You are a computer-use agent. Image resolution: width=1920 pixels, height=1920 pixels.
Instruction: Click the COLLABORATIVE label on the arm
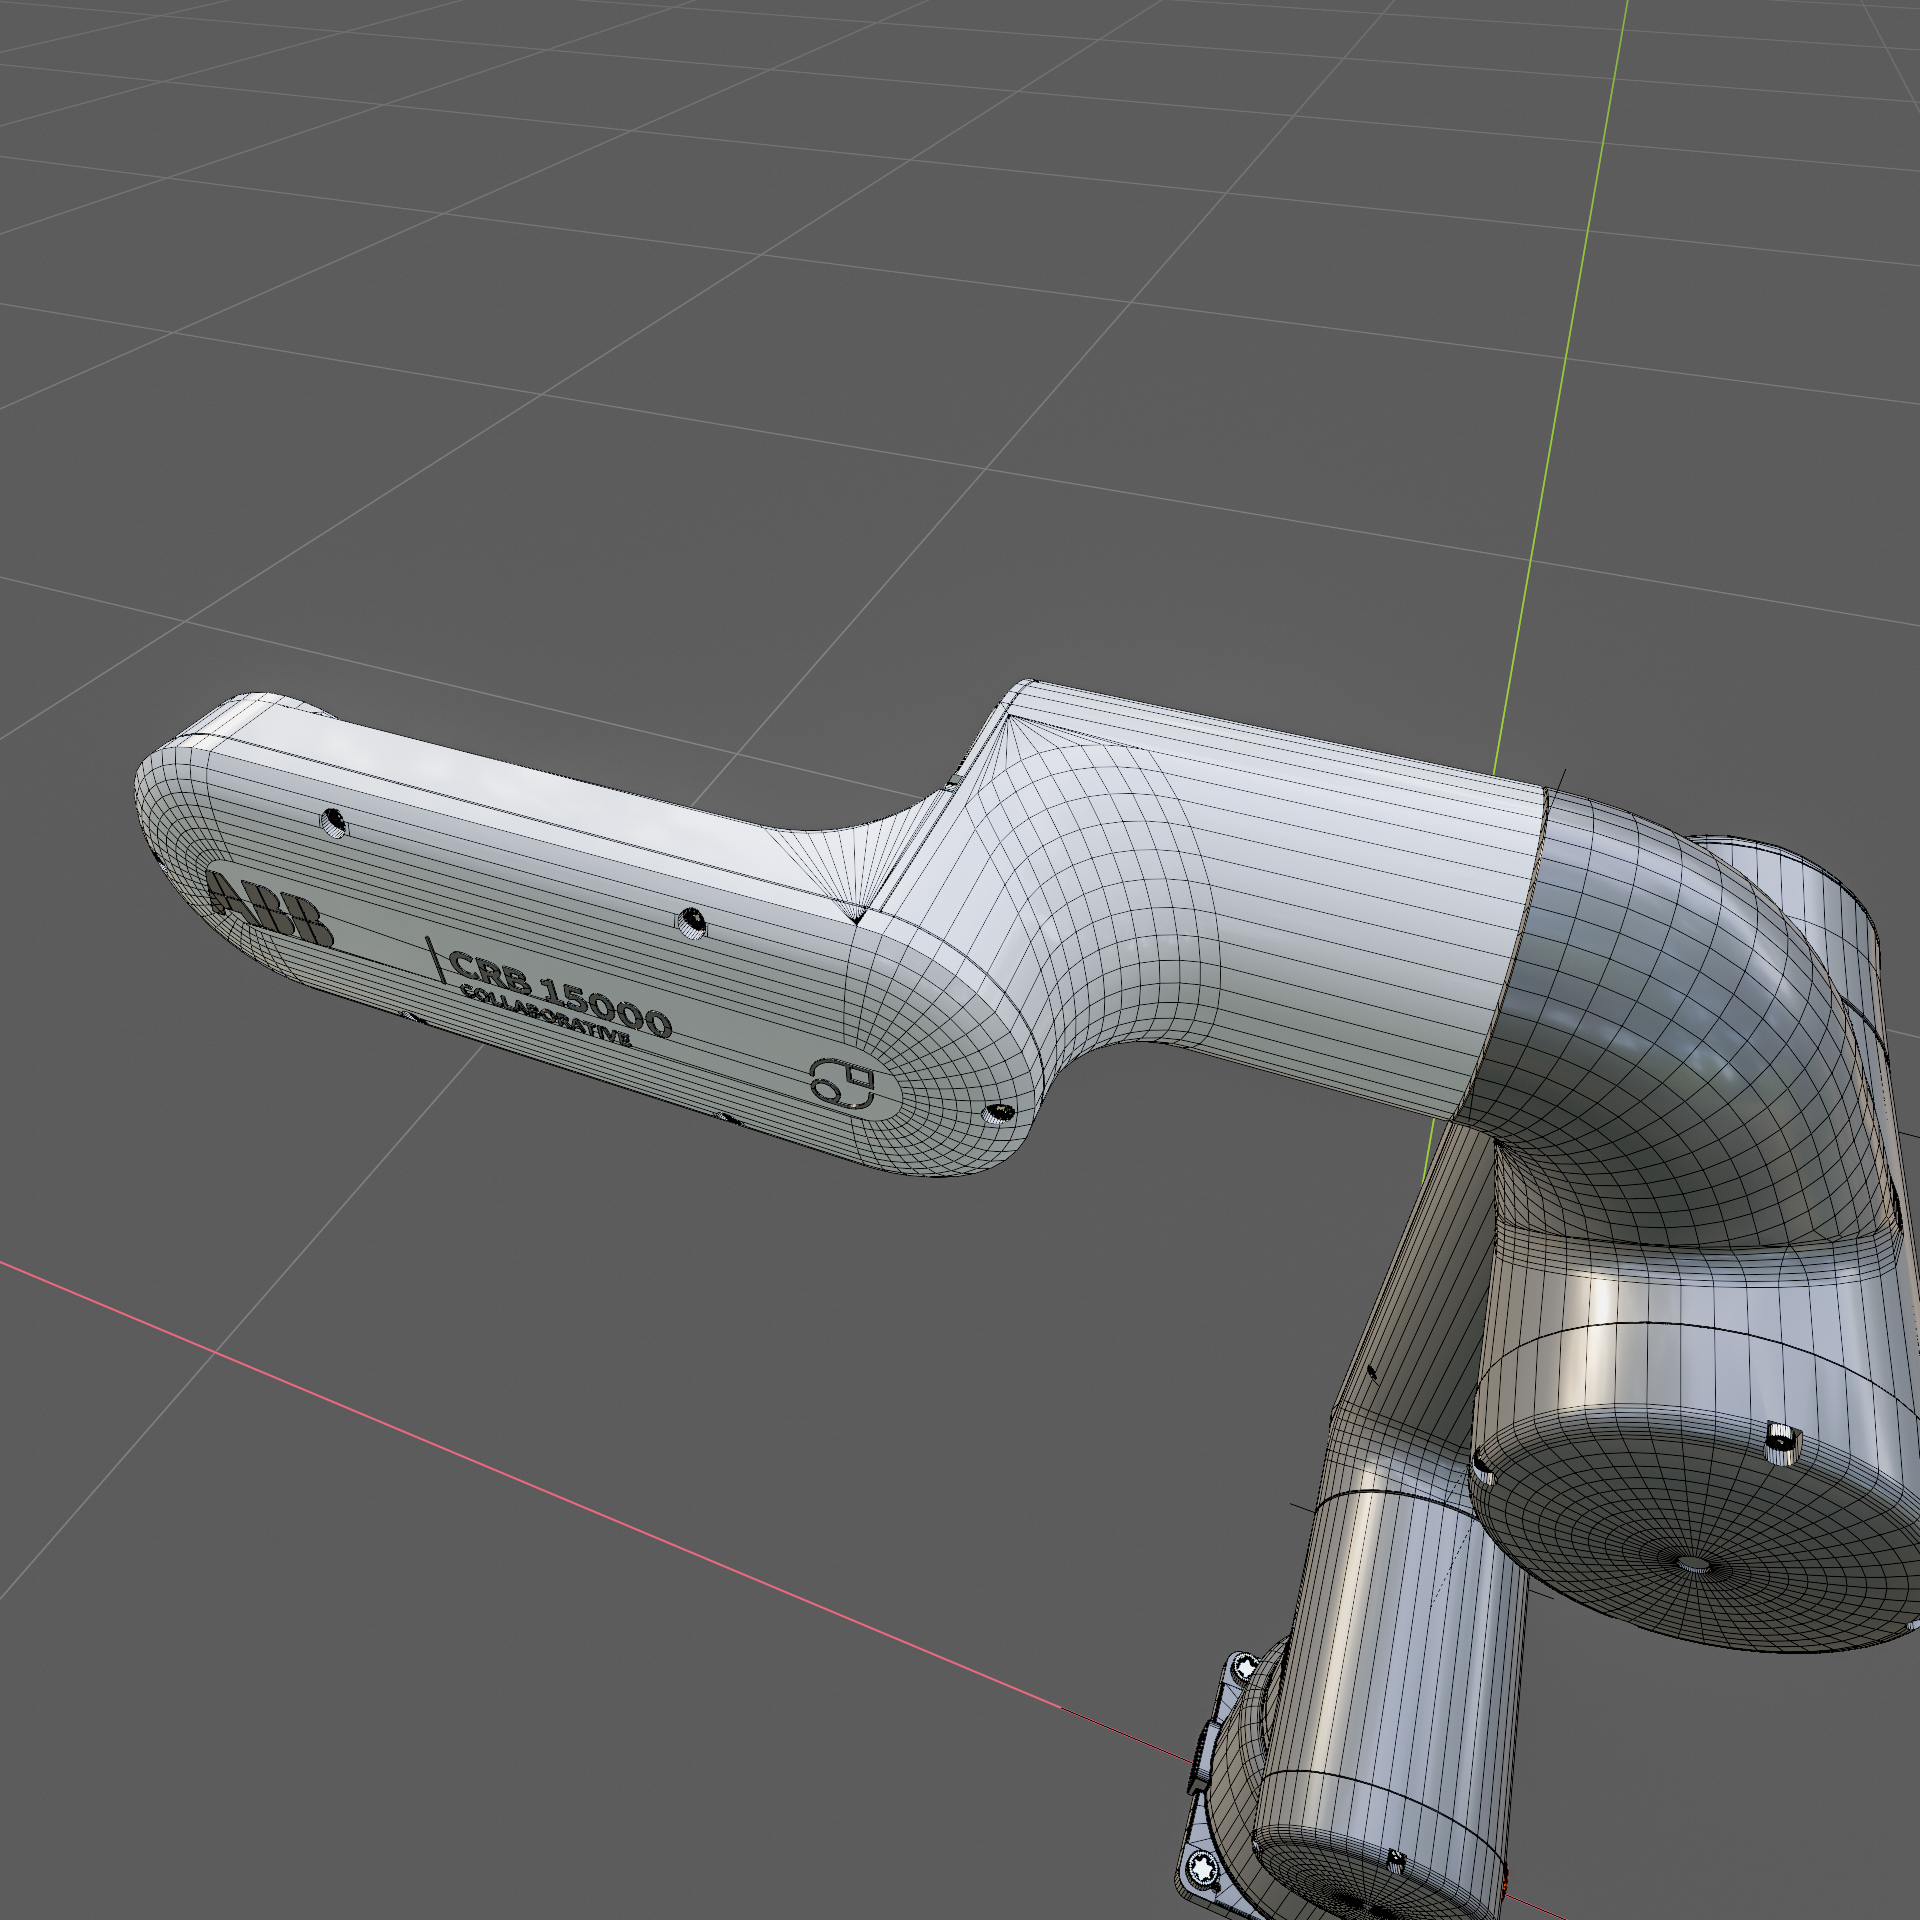pos(545,1017)
